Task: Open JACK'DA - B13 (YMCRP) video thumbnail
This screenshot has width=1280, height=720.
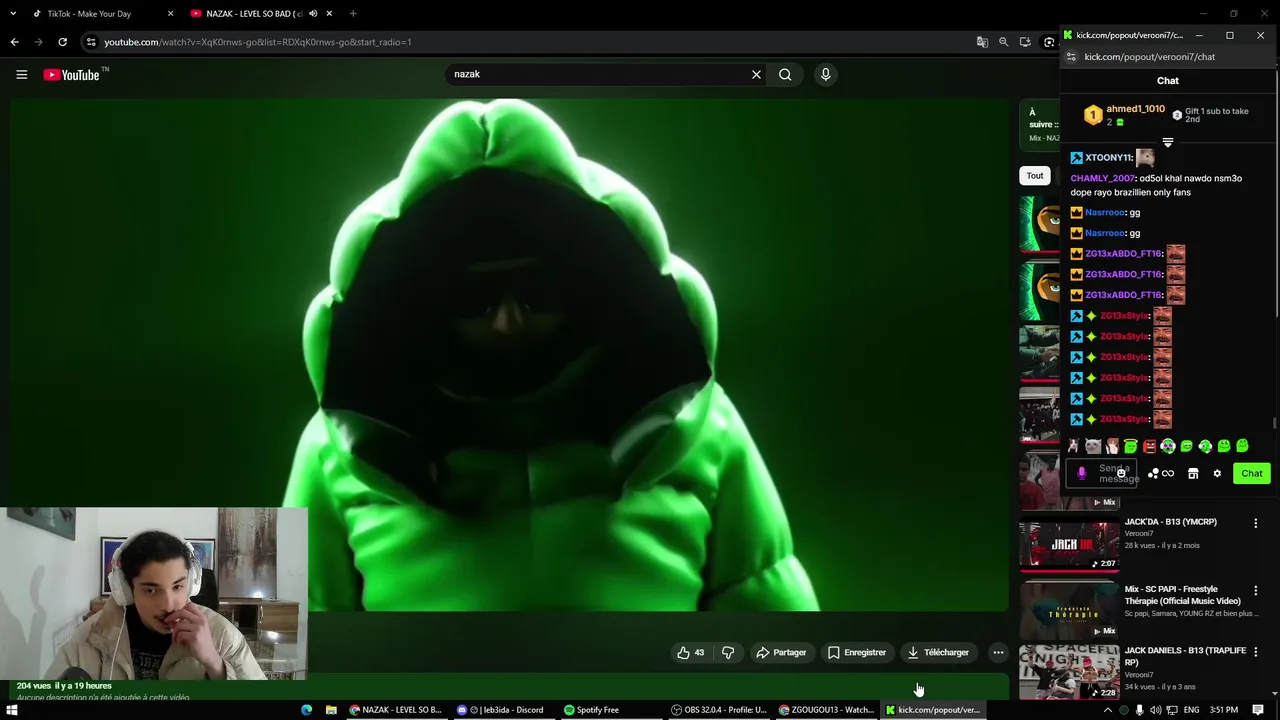Action: pyautogui.click(x=1070, y=545)
